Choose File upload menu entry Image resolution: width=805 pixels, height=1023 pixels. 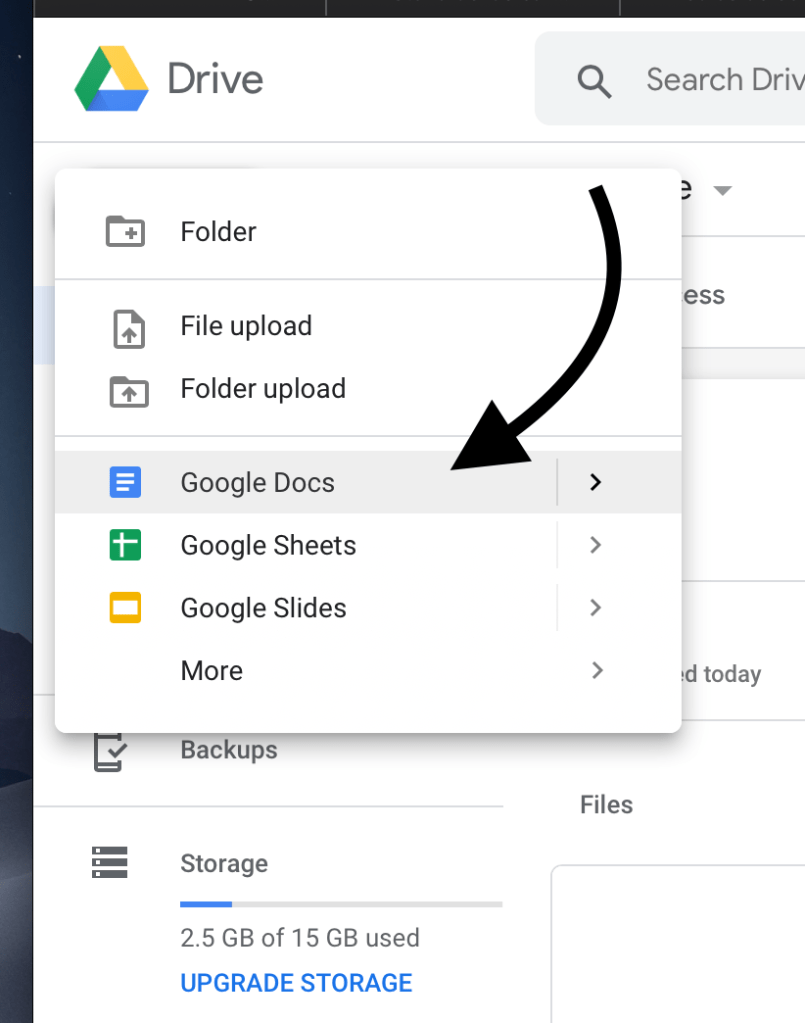click(246, 327)
